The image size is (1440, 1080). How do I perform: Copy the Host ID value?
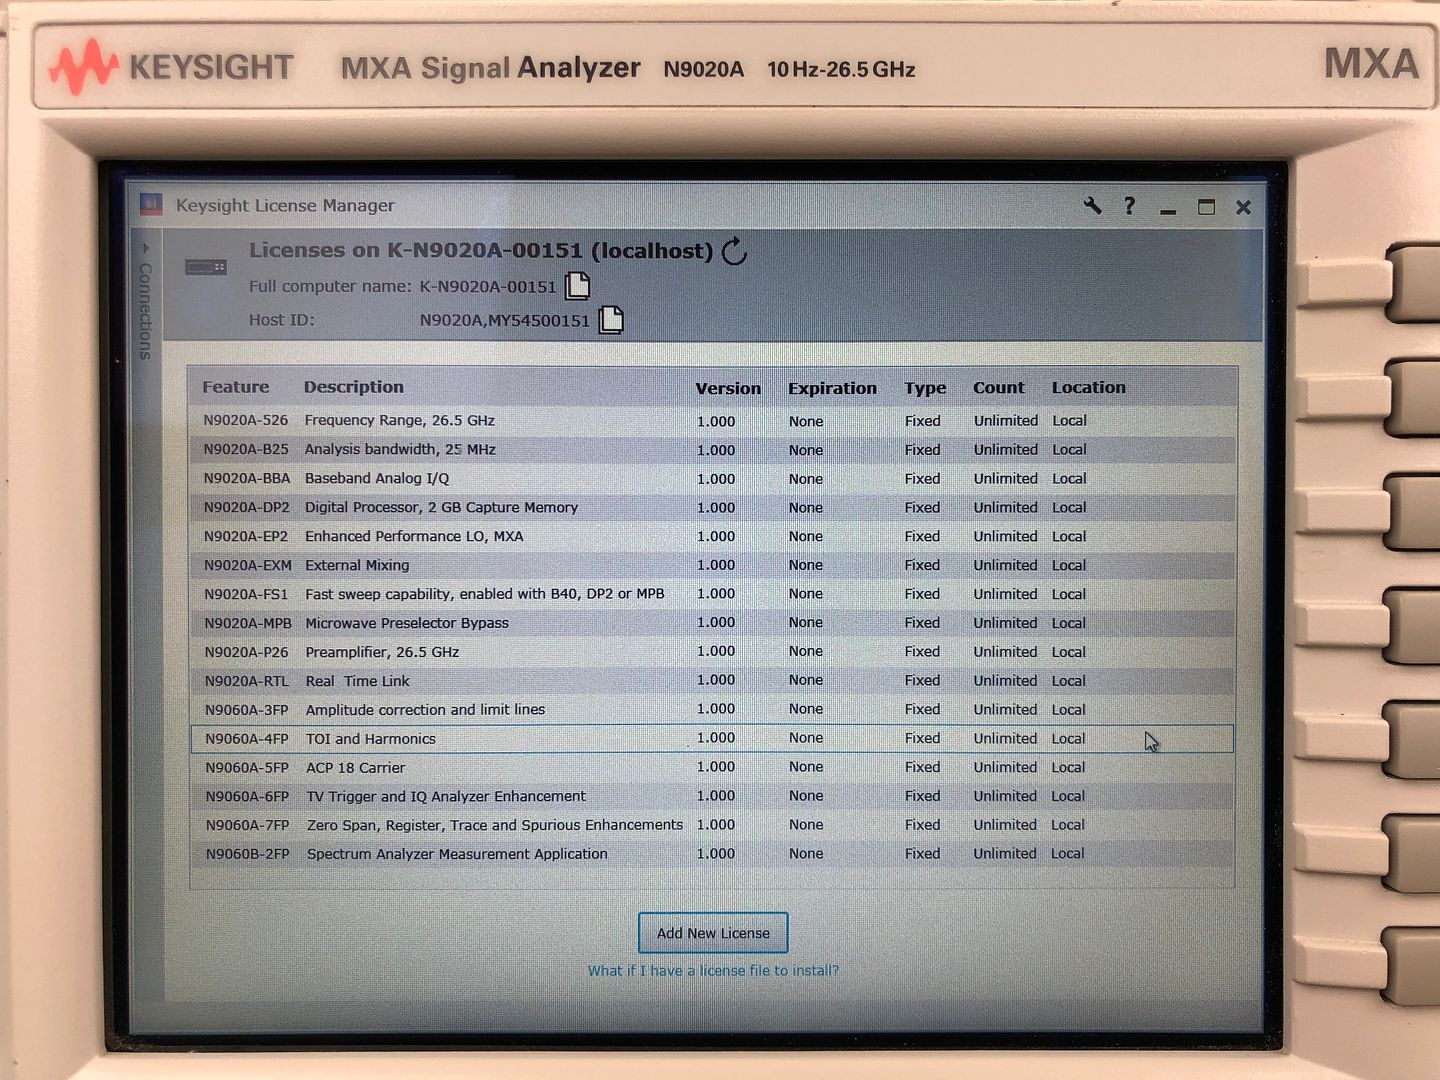pos(610,320)
